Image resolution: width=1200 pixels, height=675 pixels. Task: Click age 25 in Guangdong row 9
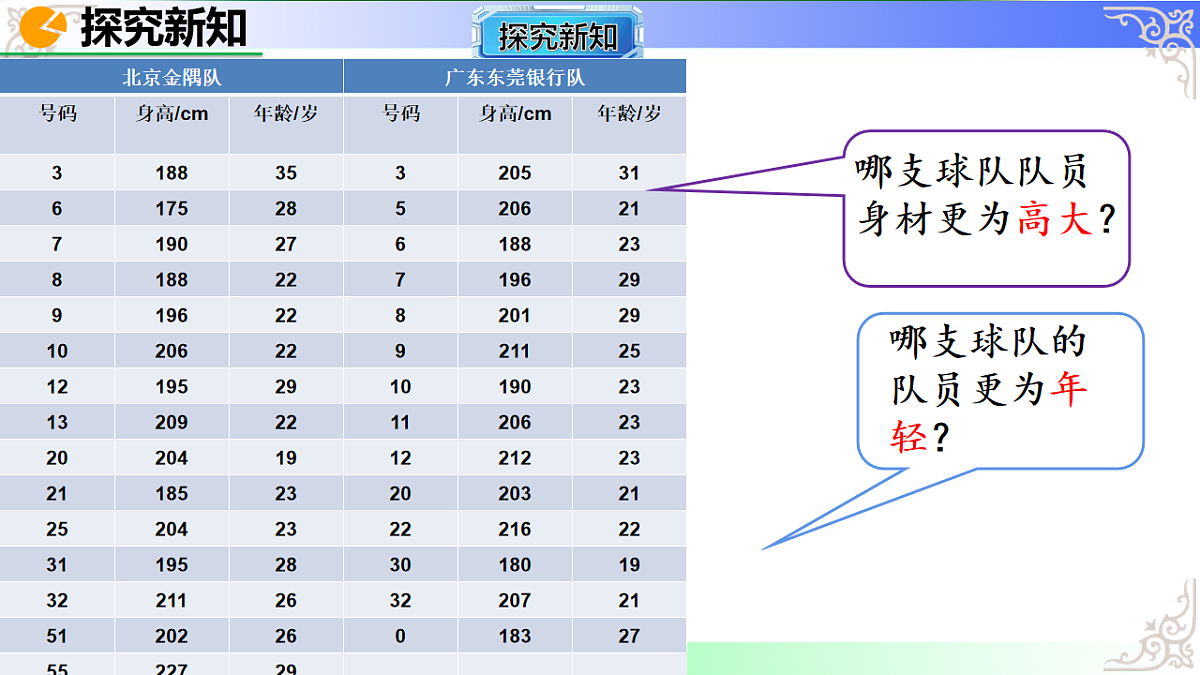629,351
